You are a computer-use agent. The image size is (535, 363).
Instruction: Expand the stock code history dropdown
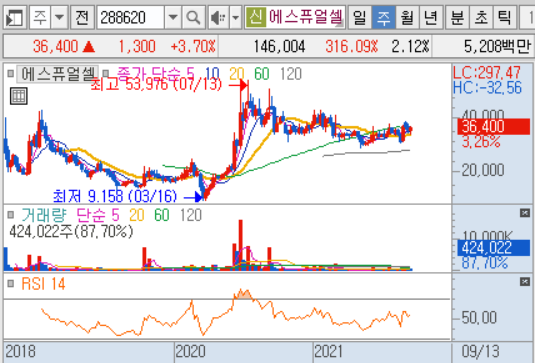tap(173, 17)
